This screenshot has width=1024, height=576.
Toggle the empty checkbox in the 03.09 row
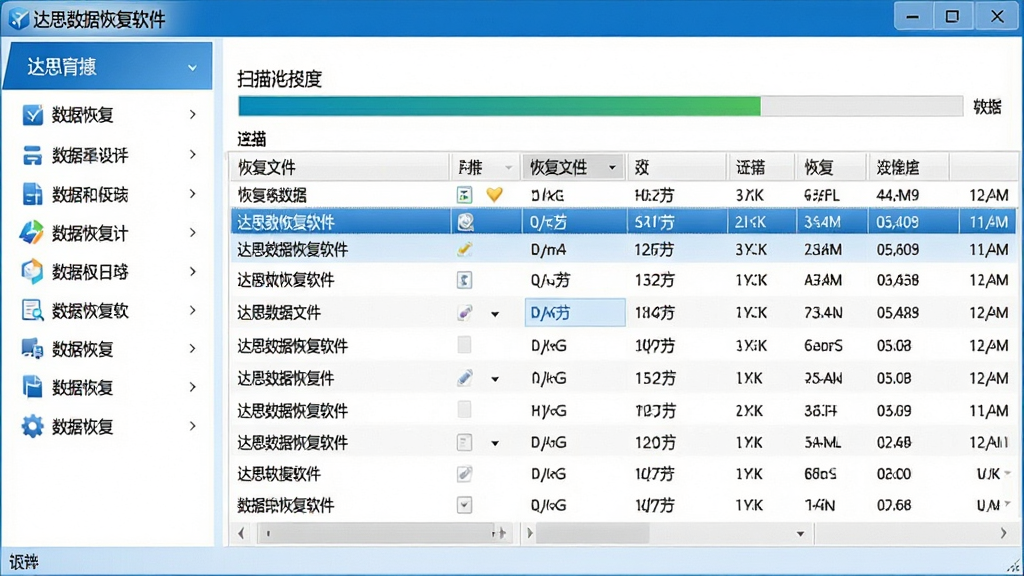(464, 410)
